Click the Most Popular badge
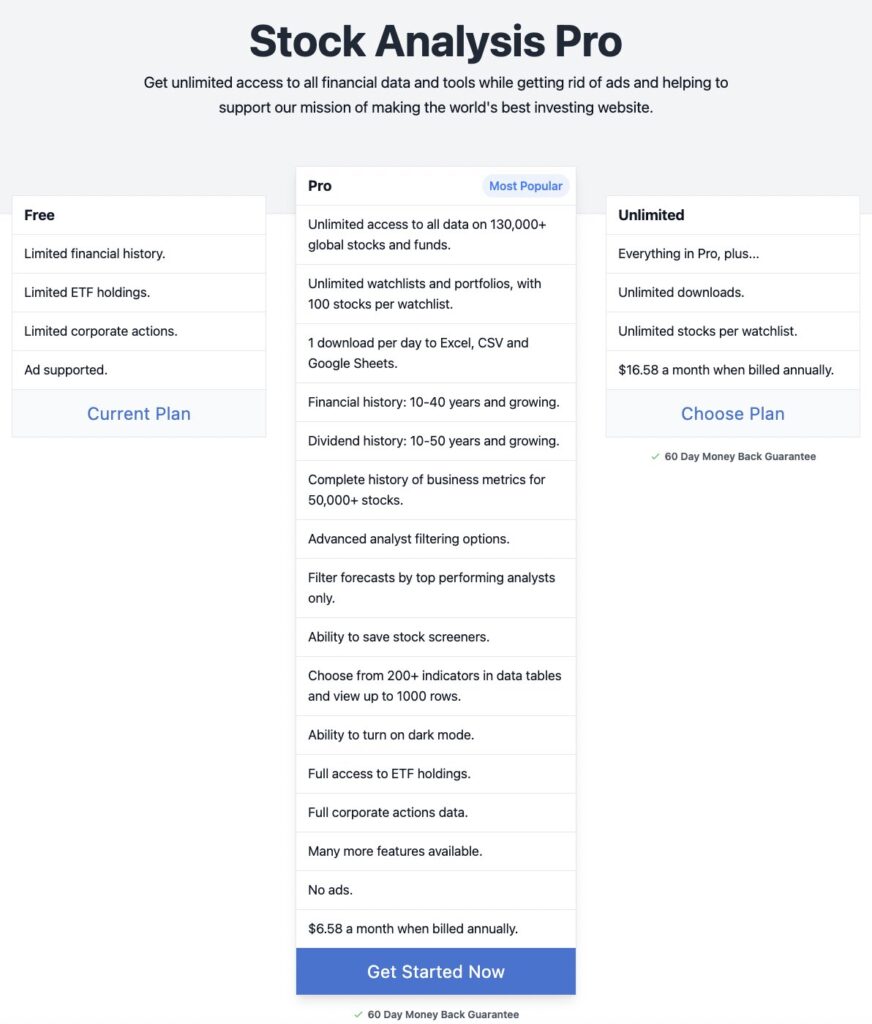872x1024 pixels. pos(525,186)
